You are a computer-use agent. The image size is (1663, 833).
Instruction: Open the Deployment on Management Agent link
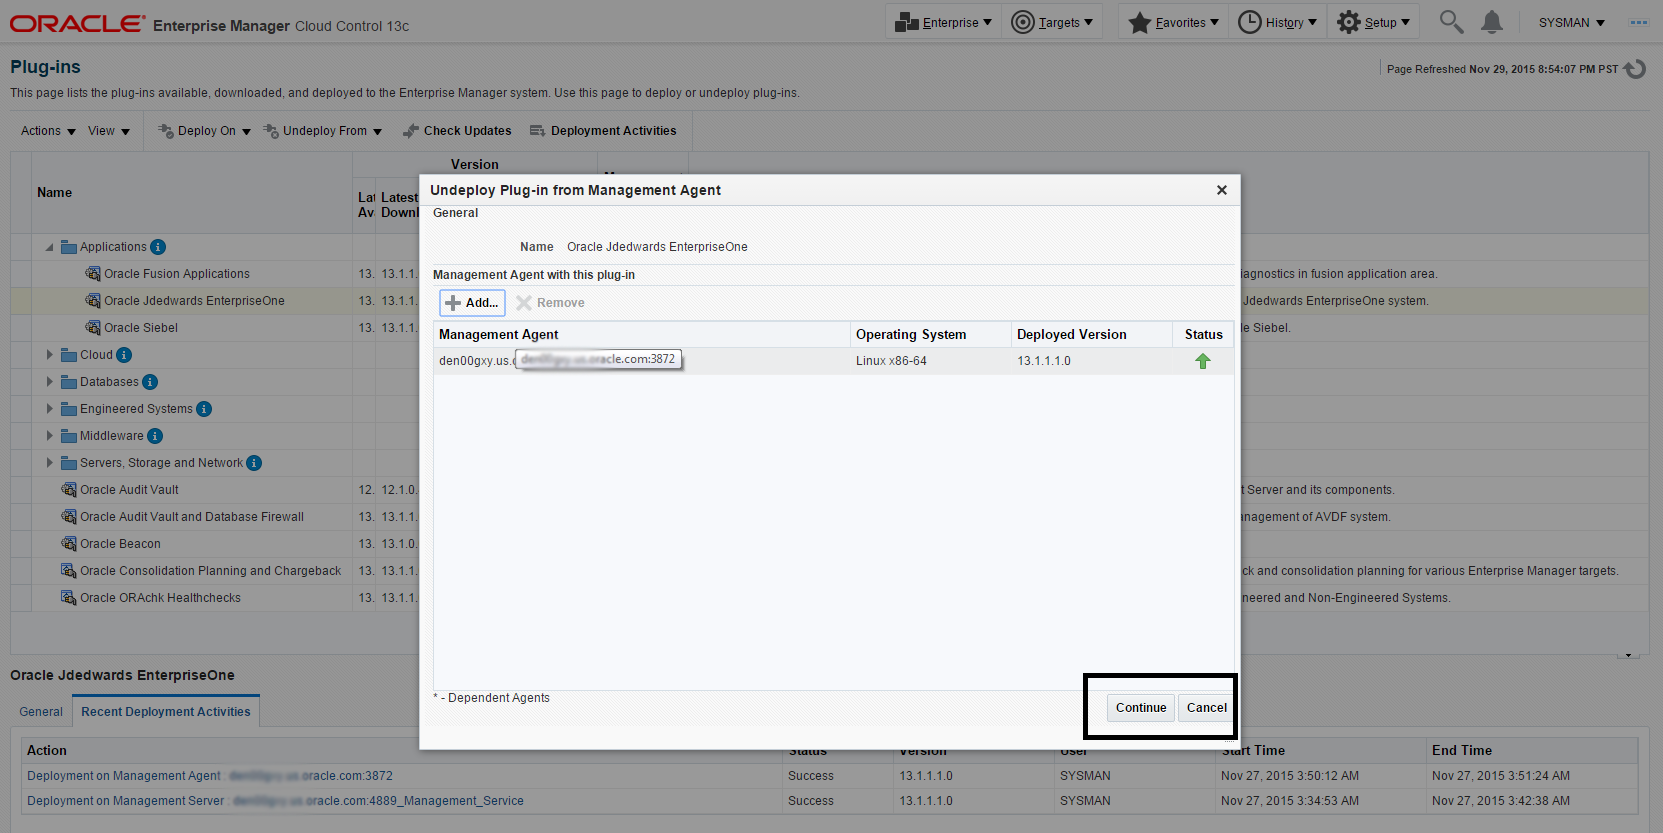click(210, 776)
